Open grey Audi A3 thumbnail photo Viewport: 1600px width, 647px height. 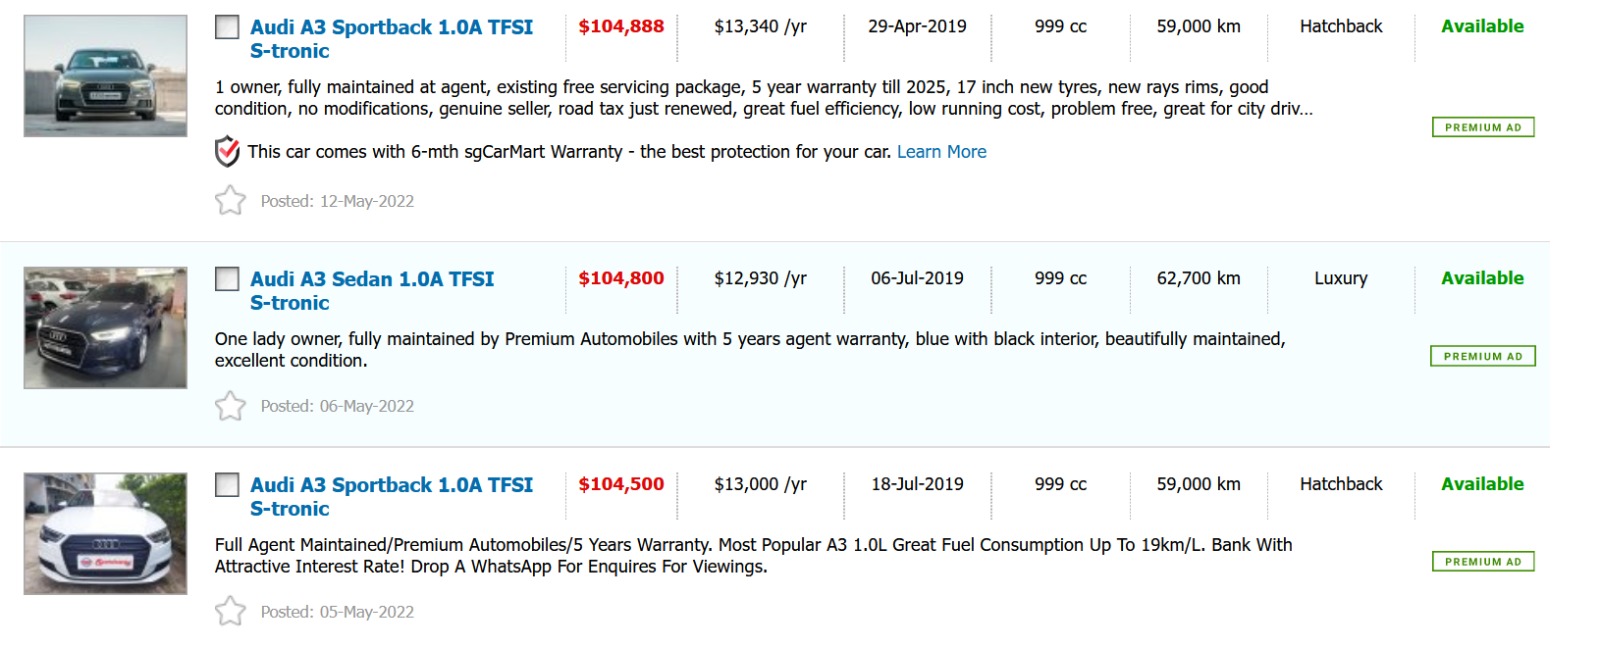pyautogui.click(x=105, y=76)
